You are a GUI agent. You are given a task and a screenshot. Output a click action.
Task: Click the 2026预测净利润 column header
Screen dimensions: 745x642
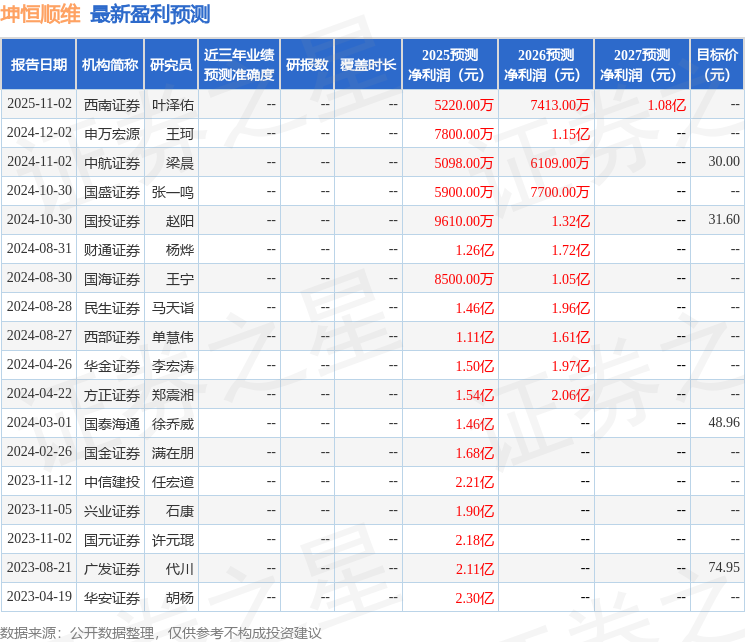tap(545, 65)
